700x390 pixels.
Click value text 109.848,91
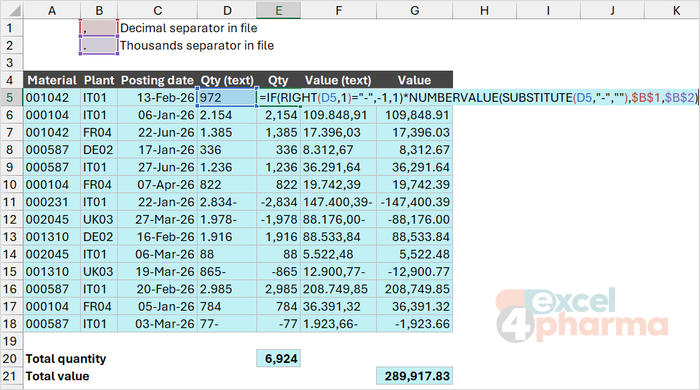coord(338,115)
